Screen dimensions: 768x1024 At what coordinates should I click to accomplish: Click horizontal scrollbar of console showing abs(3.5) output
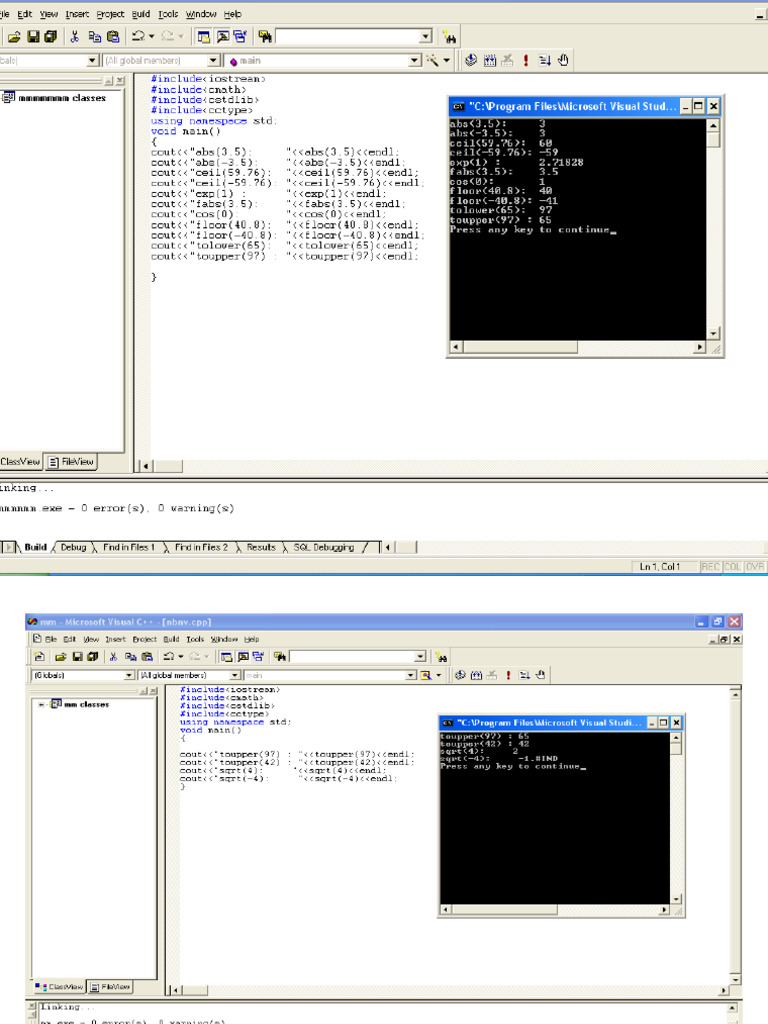pos(577,348)
